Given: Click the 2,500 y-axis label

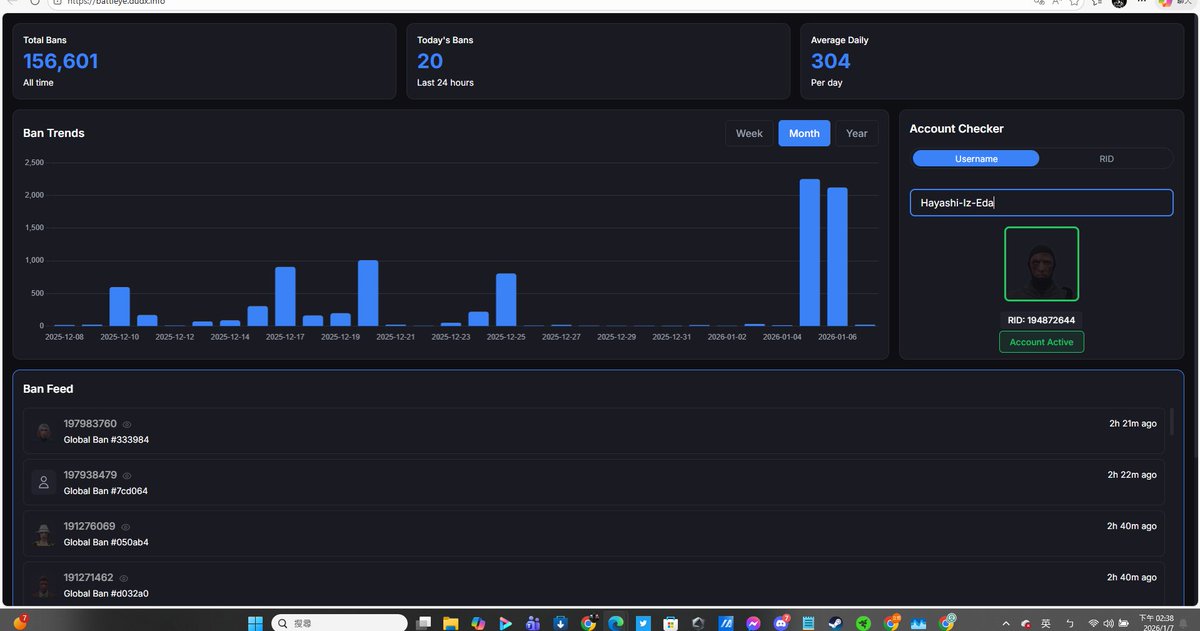Looking at the screenshot, I should click(34, 163).
